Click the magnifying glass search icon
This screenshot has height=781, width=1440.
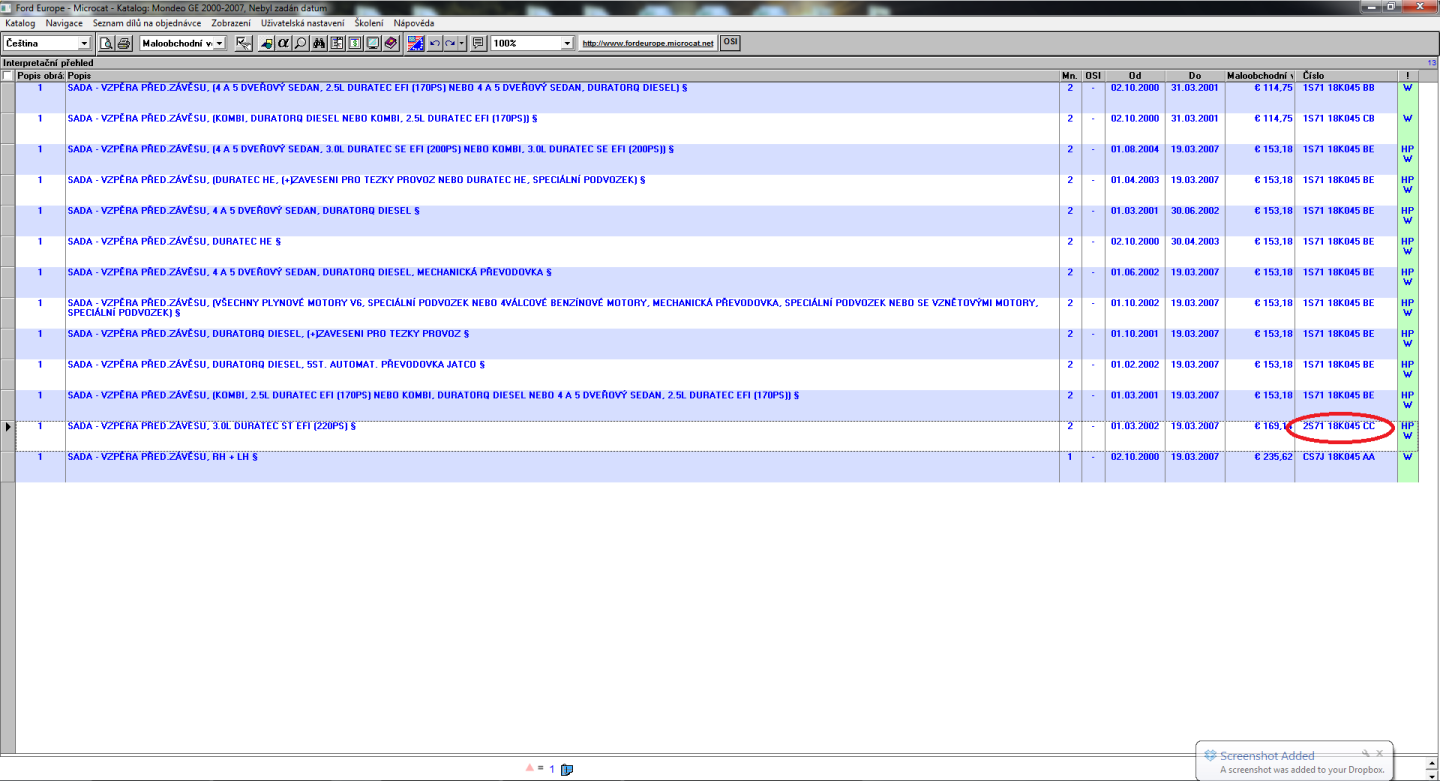pyautogui.click(x=301, y=43)
